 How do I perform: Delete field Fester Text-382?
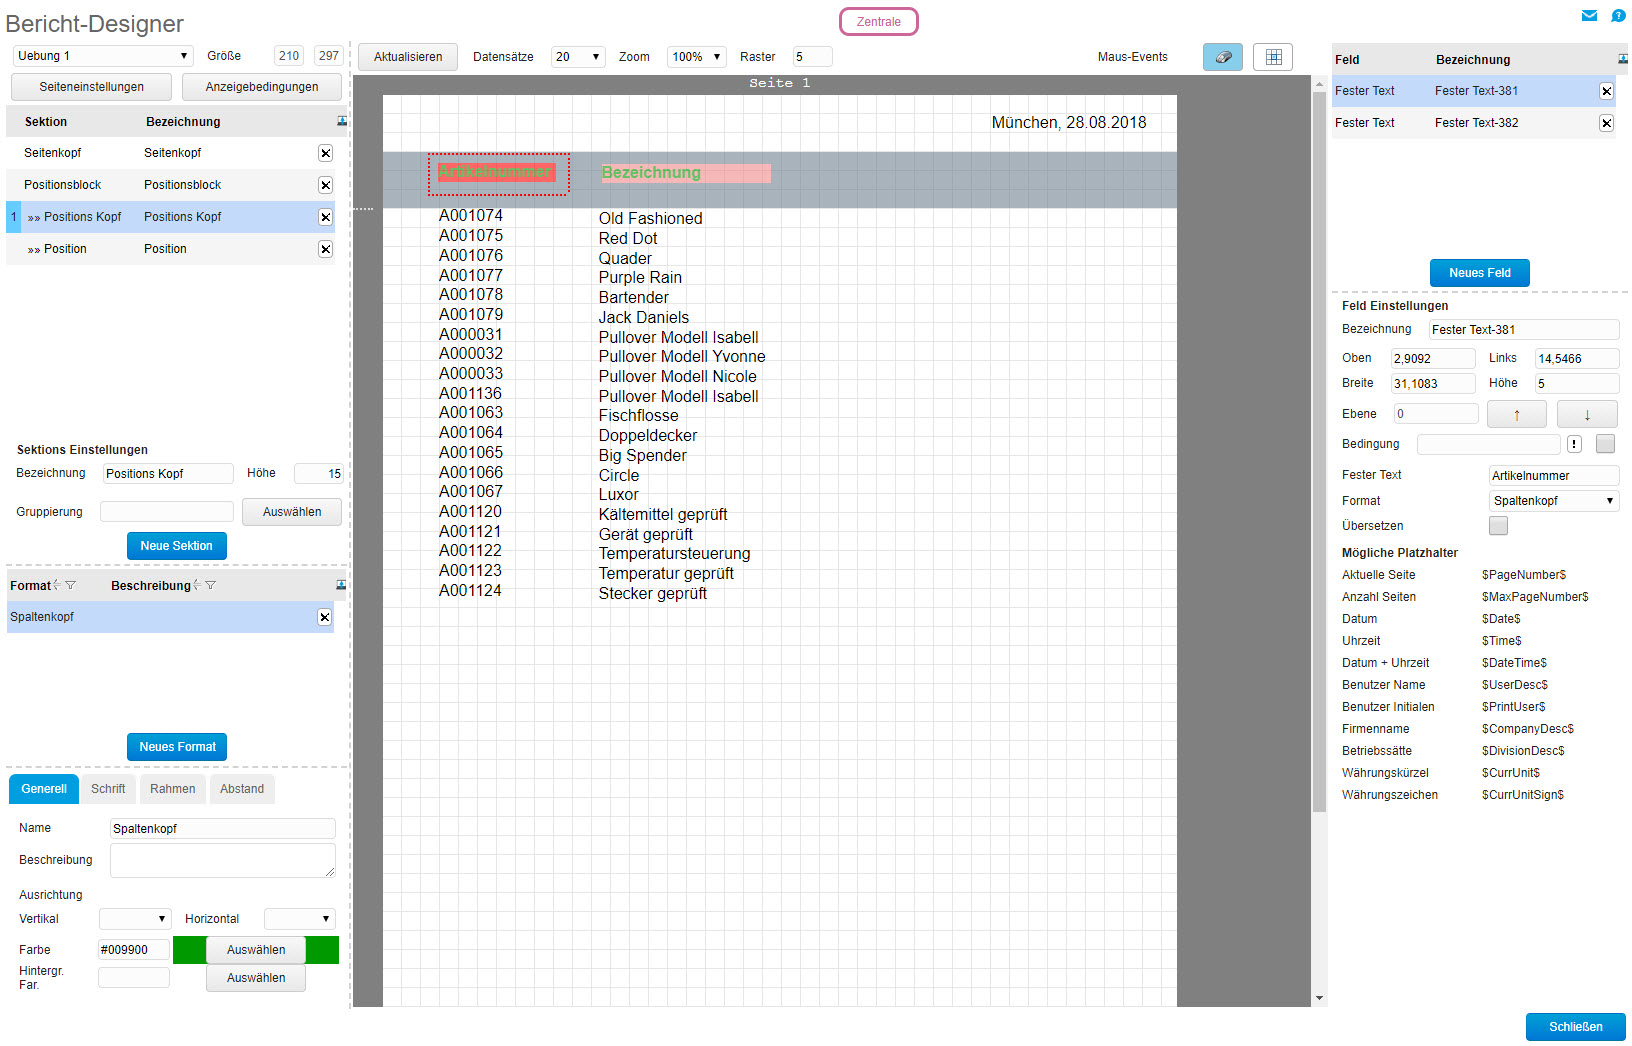click(x=1606, y=123)
